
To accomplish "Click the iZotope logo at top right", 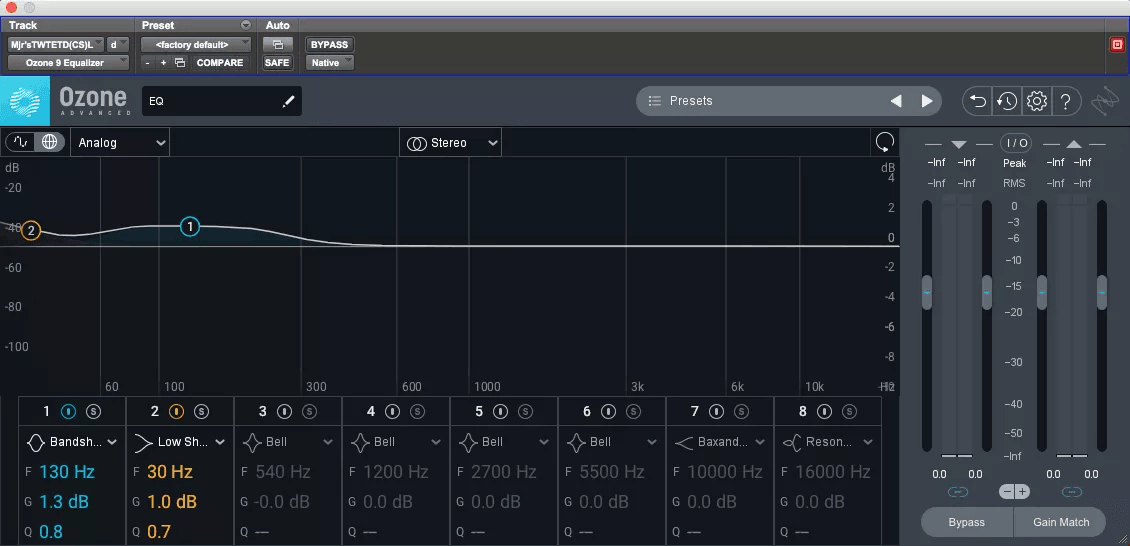I will [x=1103, y=103].
